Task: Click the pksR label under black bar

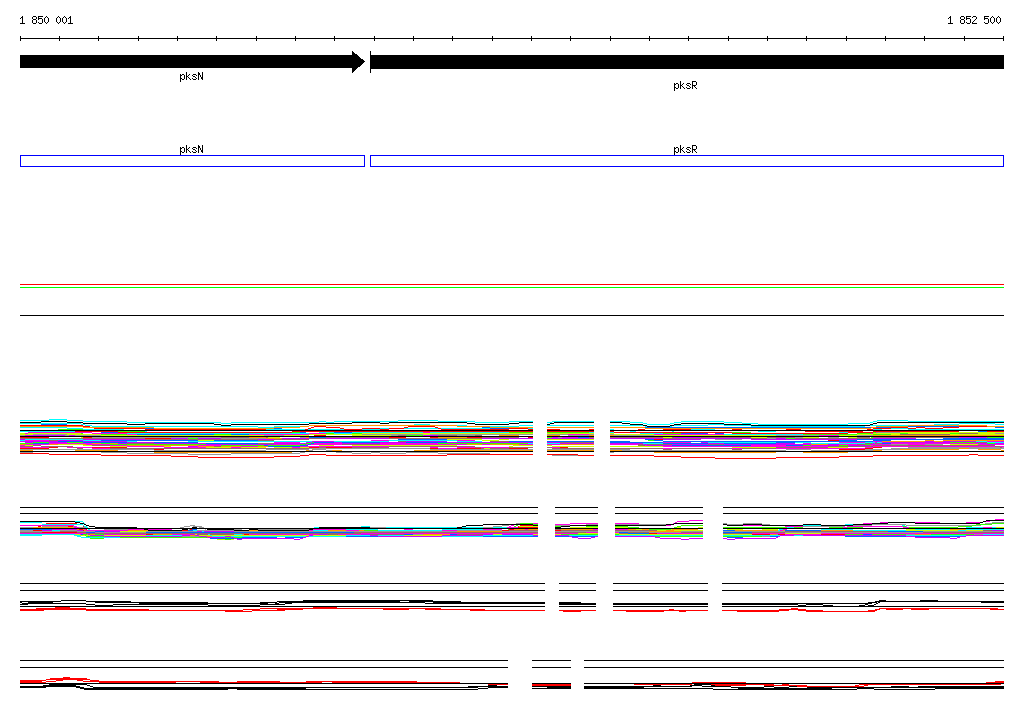Action: 685,86
